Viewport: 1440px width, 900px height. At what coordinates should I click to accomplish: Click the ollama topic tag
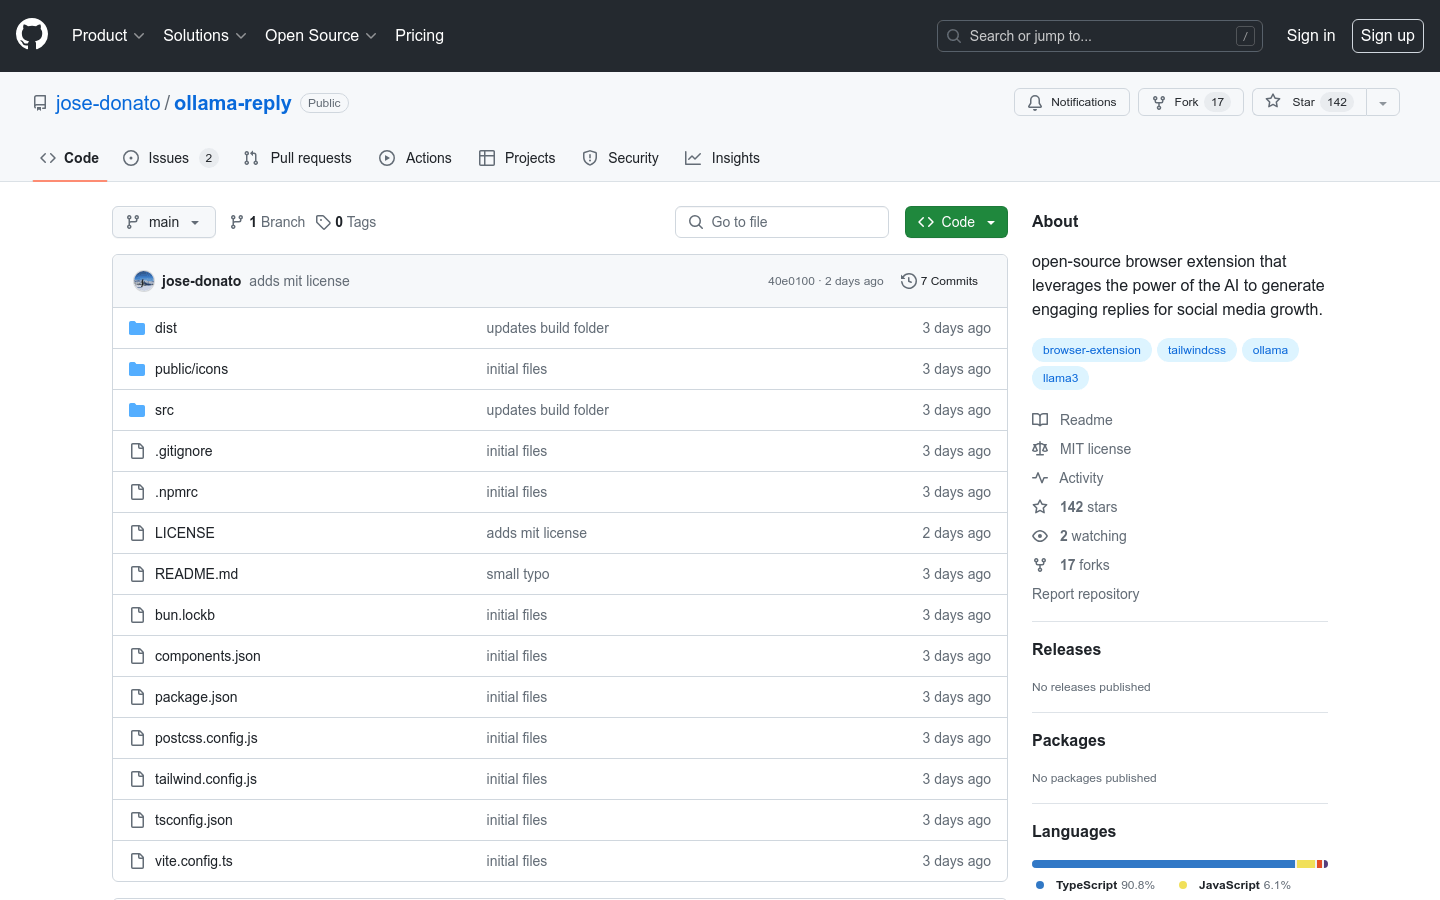click(x=1270, y=350)
